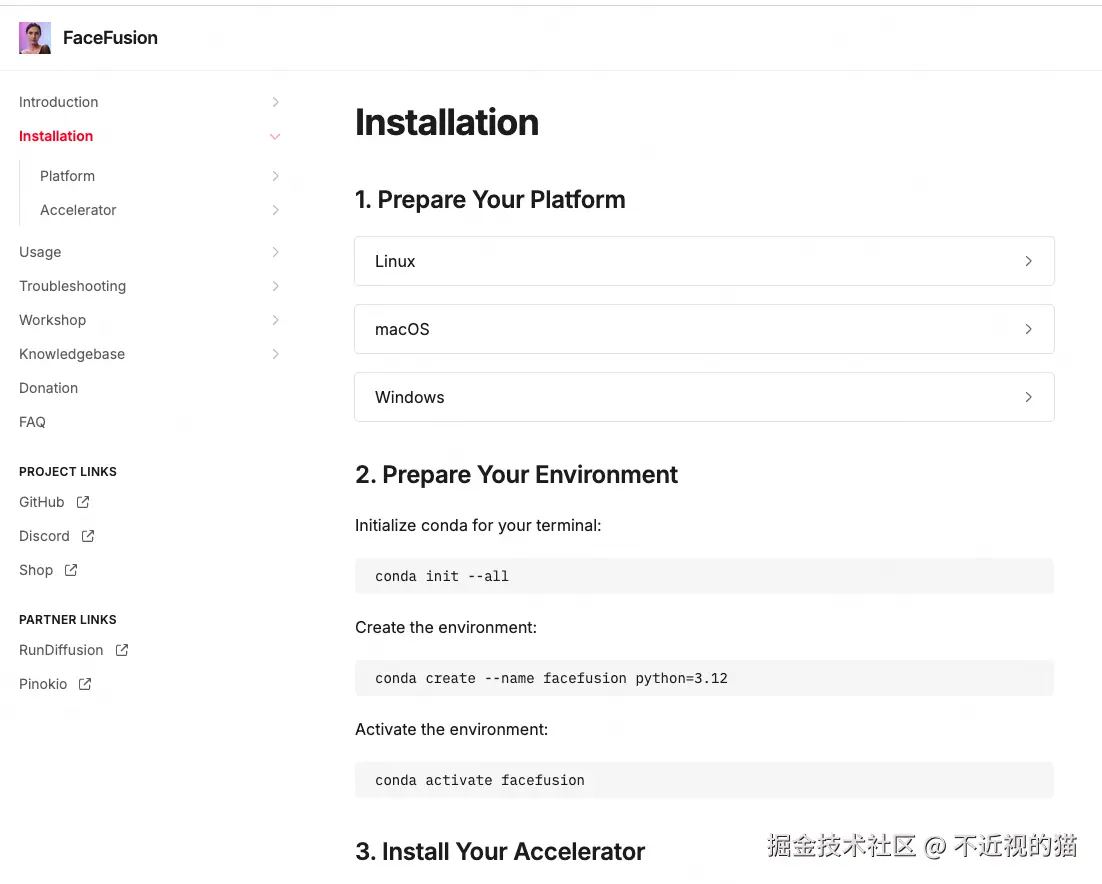Click the arrow icon on Linux card

[x=1028, y=261]
